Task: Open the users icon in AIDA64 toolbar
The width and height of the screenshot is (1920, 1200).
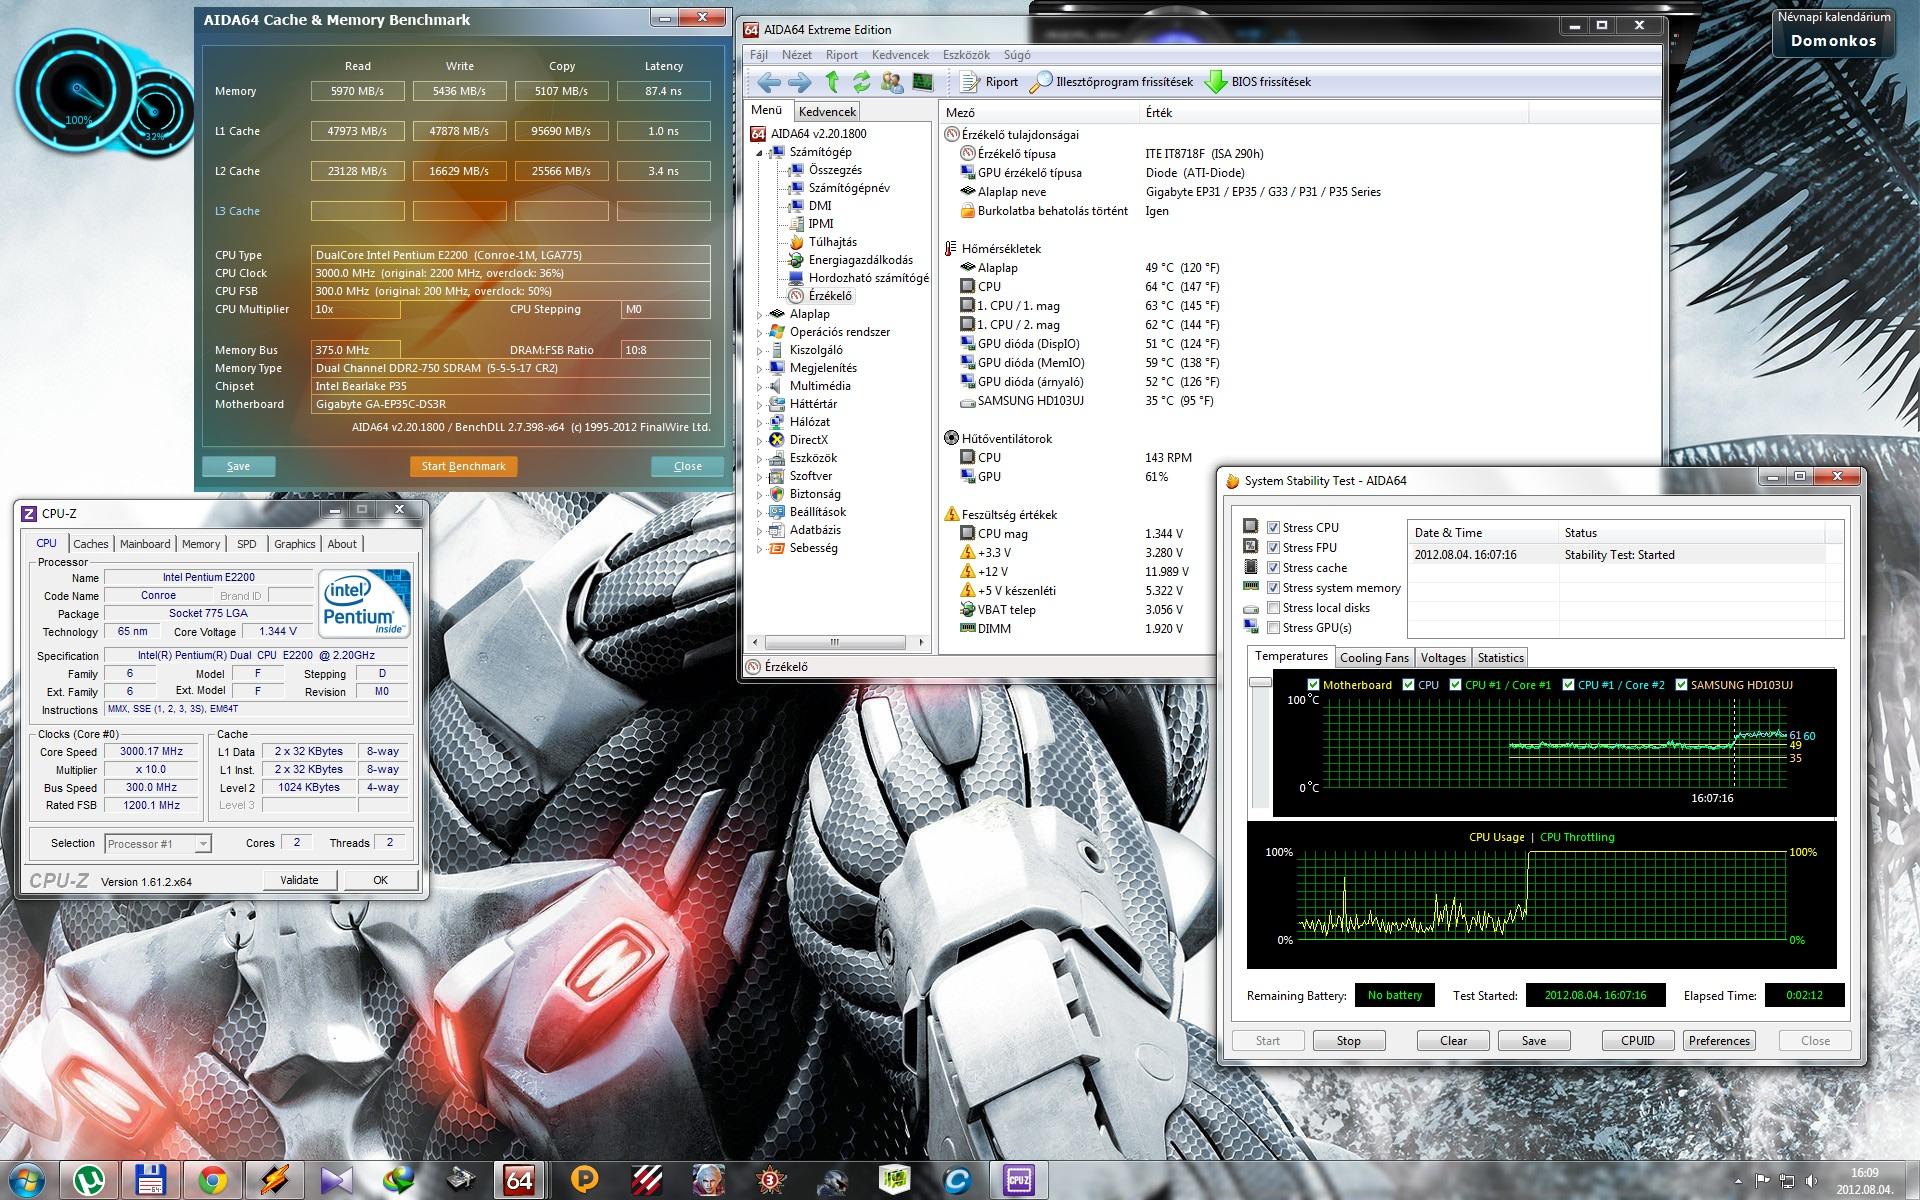Action: [892, 82]
